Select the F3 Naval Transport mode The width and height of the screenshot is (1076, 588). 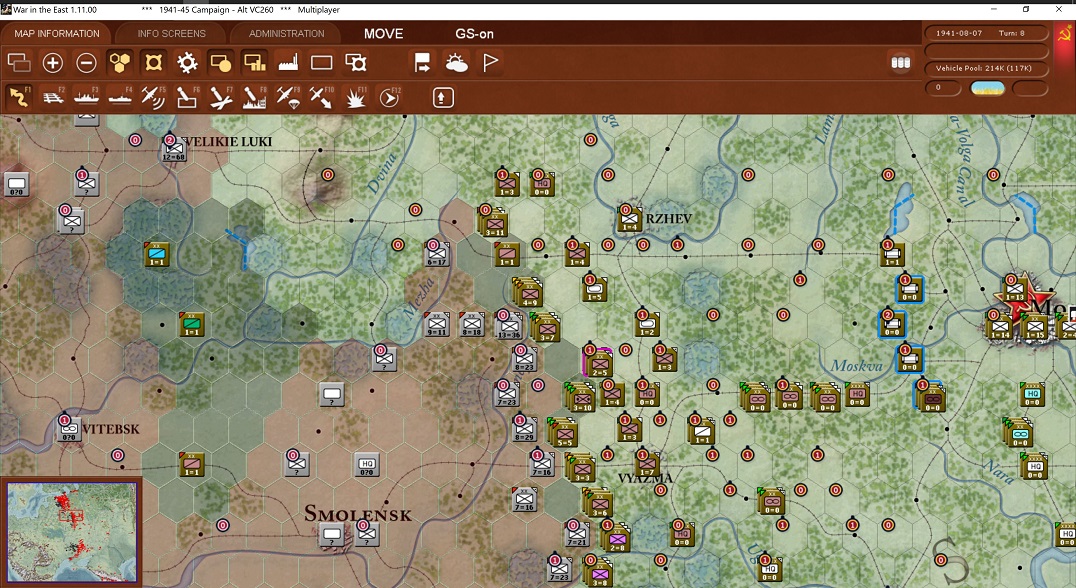point(86,97)
